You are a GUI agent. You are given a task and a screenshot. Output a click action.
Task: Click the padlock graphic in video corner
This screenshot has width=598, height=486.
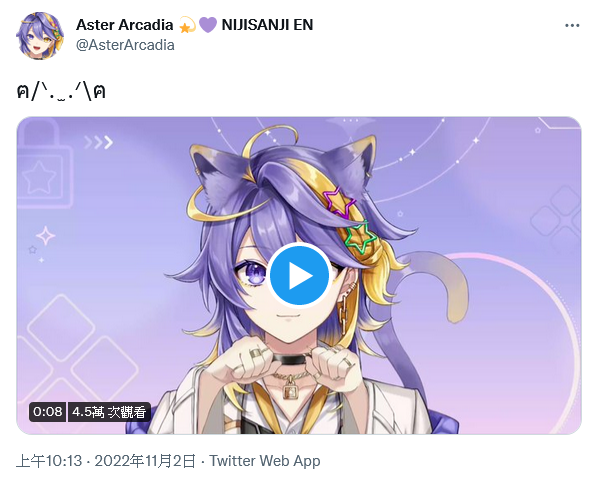point(45,165)
